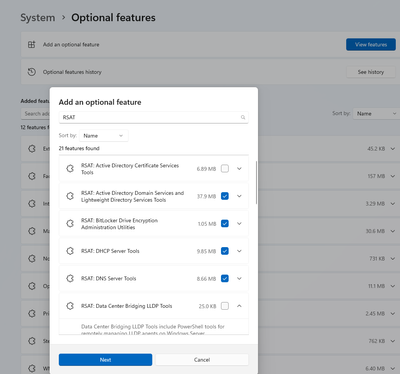The image size is (400, 374).
Task: Expand Active Directory Domain Services tools details
Action: click(239, 196)
